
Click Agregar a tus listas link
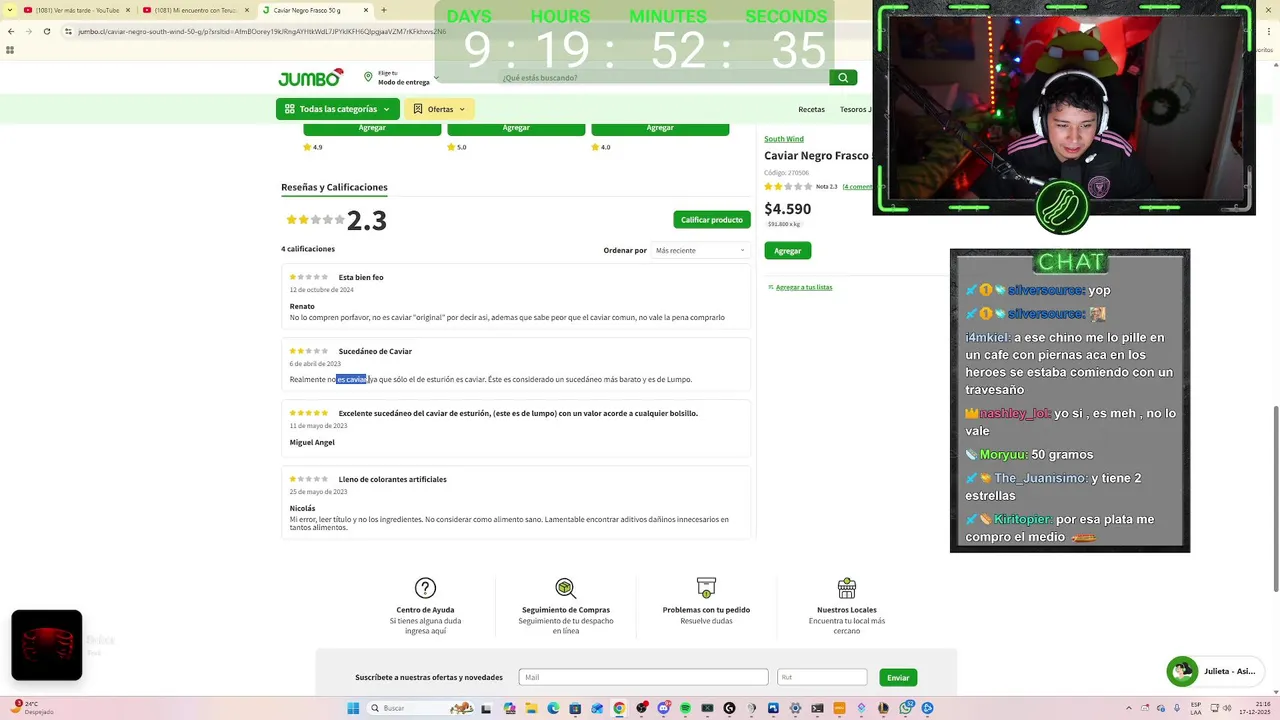click(x=804, y=287)
